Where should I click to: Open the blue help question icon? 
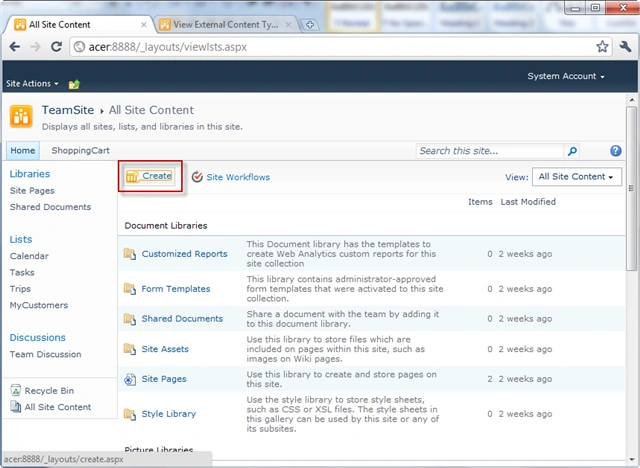pyautogui.click(x=616, y=151)
